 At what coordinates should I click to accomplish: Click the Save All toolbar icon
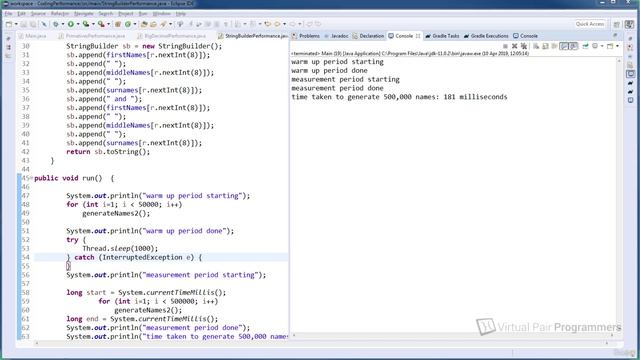pos(33,24)
